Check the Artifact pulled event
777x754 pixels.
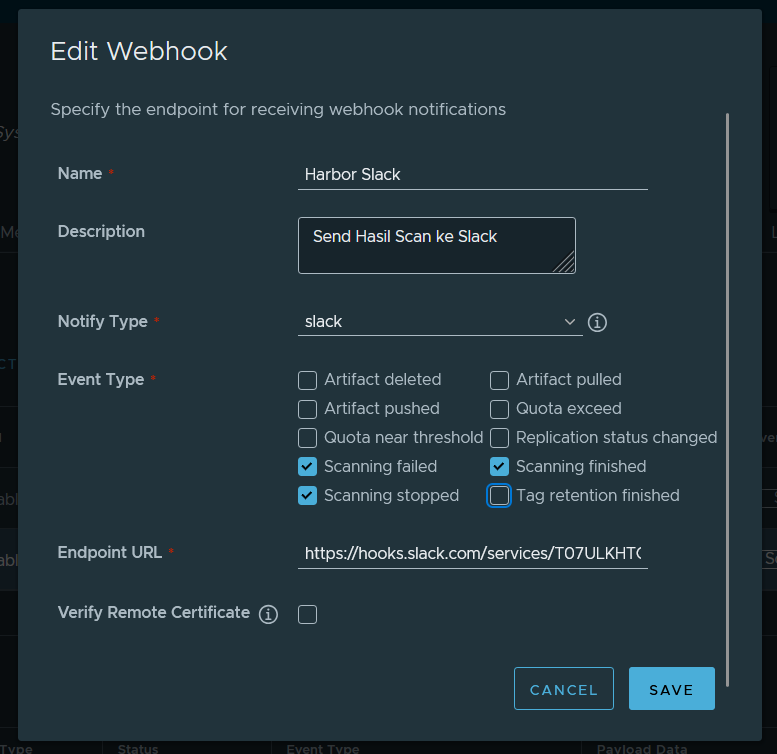pos(499,380)
